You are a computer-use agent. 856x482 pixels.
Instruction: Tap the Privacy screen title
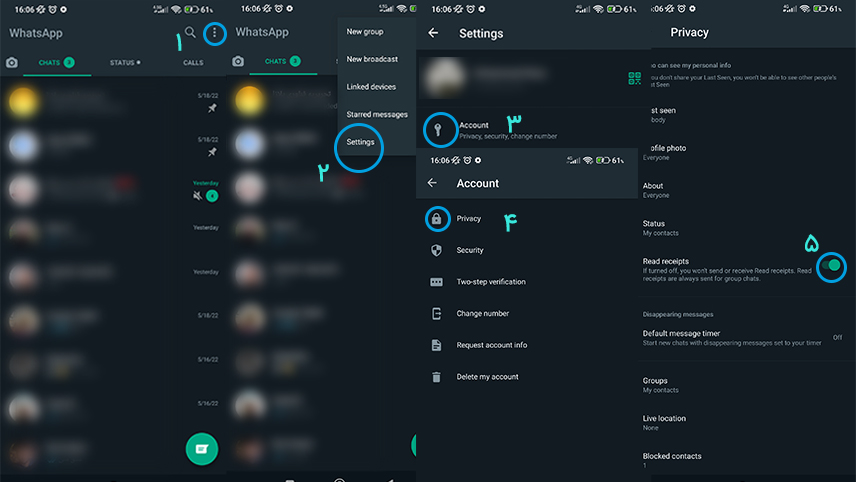tap(689, 33)
